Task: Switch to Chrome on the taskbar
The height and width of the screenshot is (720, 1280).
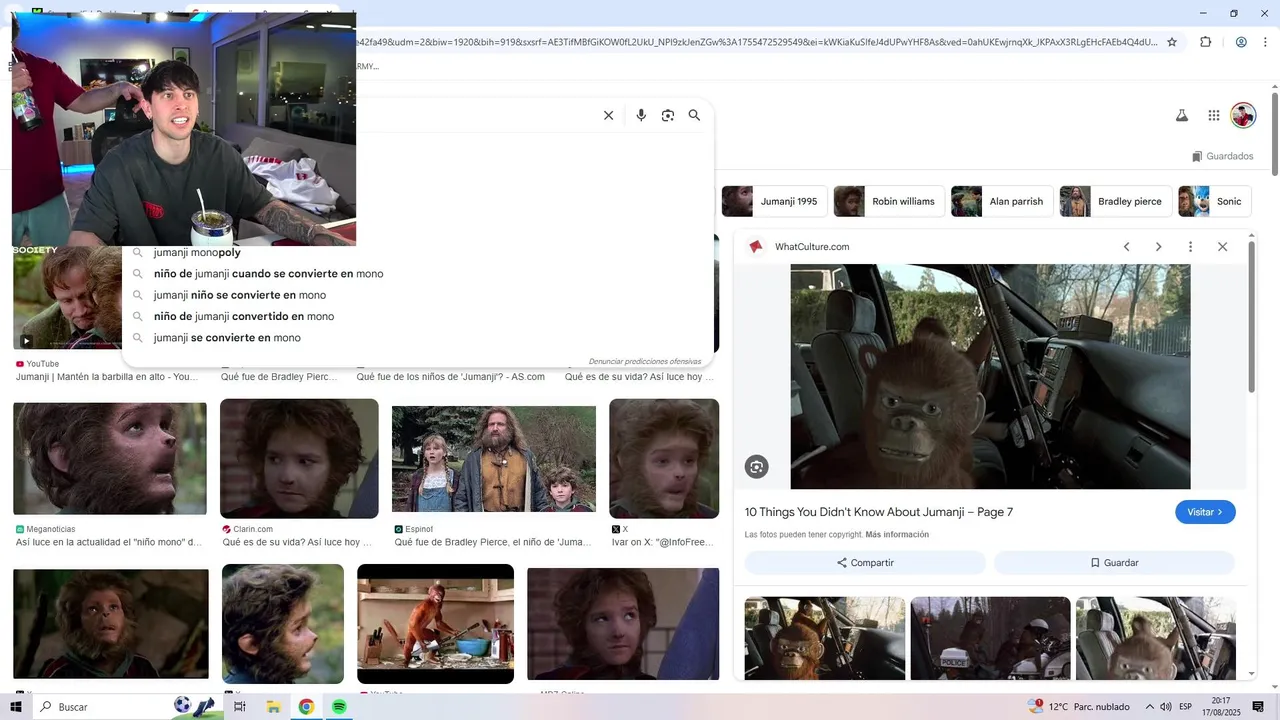Action: pos(306,707)
